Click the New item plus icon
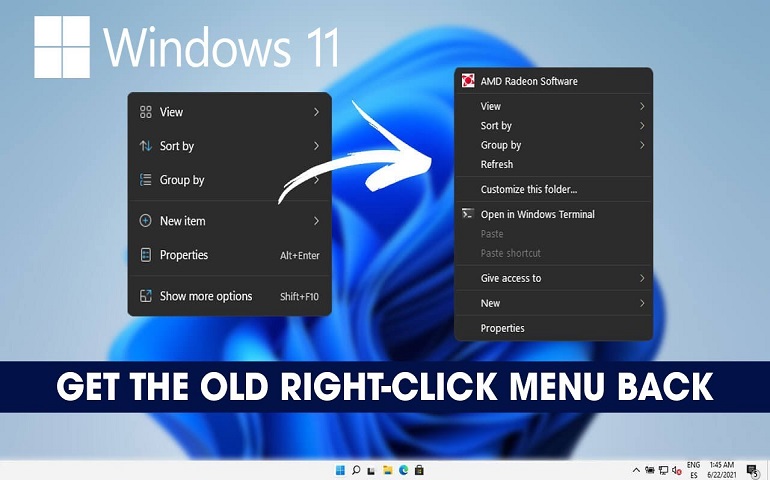Image resolution: width=770 pixels, height=480 pixels. pyautogui.click(x=145, y=221)
